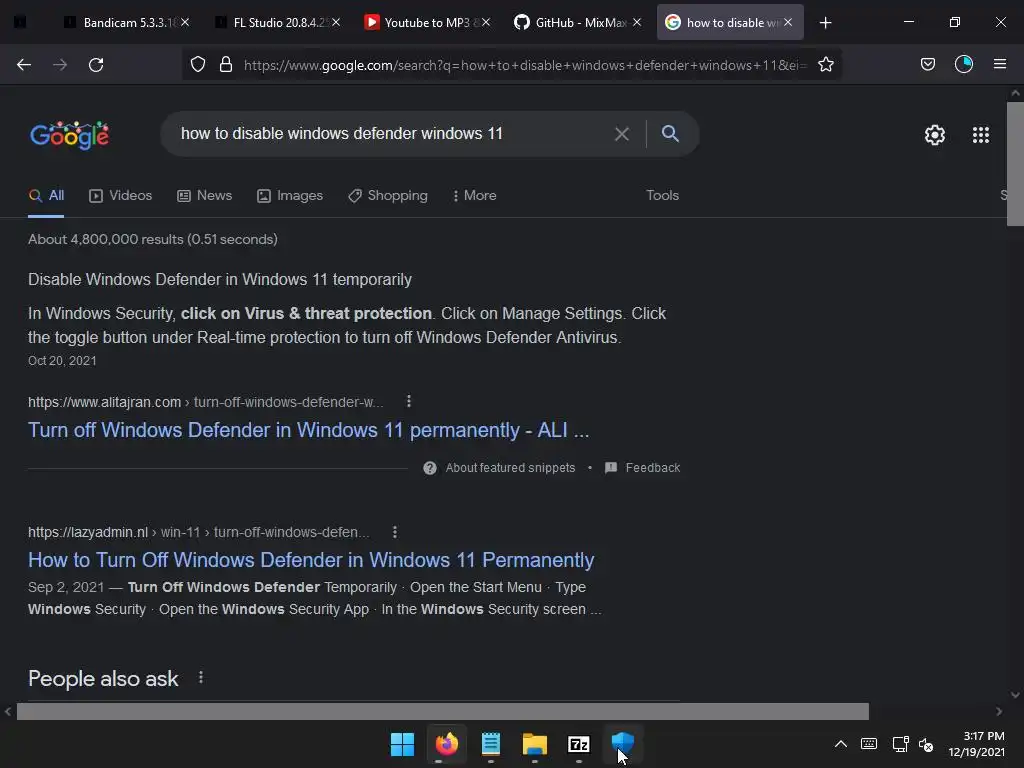Go back to the previous page

click(x=24, y=65)
